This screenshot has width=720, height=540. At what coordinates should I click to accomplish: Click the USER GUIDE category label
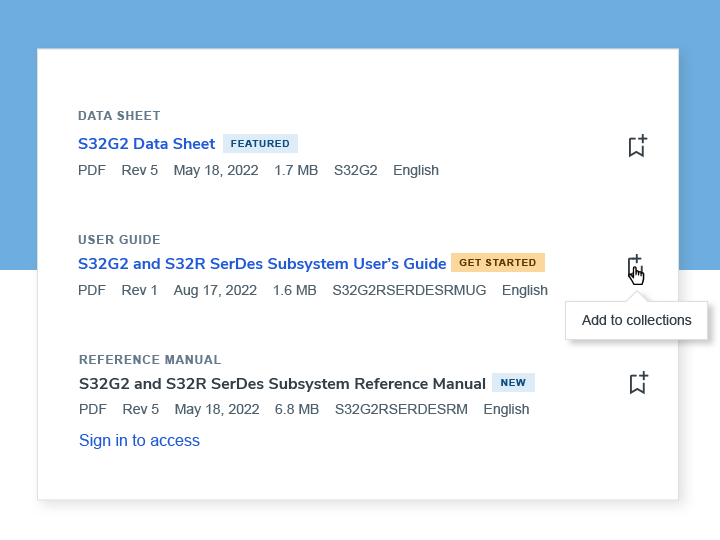119,240
